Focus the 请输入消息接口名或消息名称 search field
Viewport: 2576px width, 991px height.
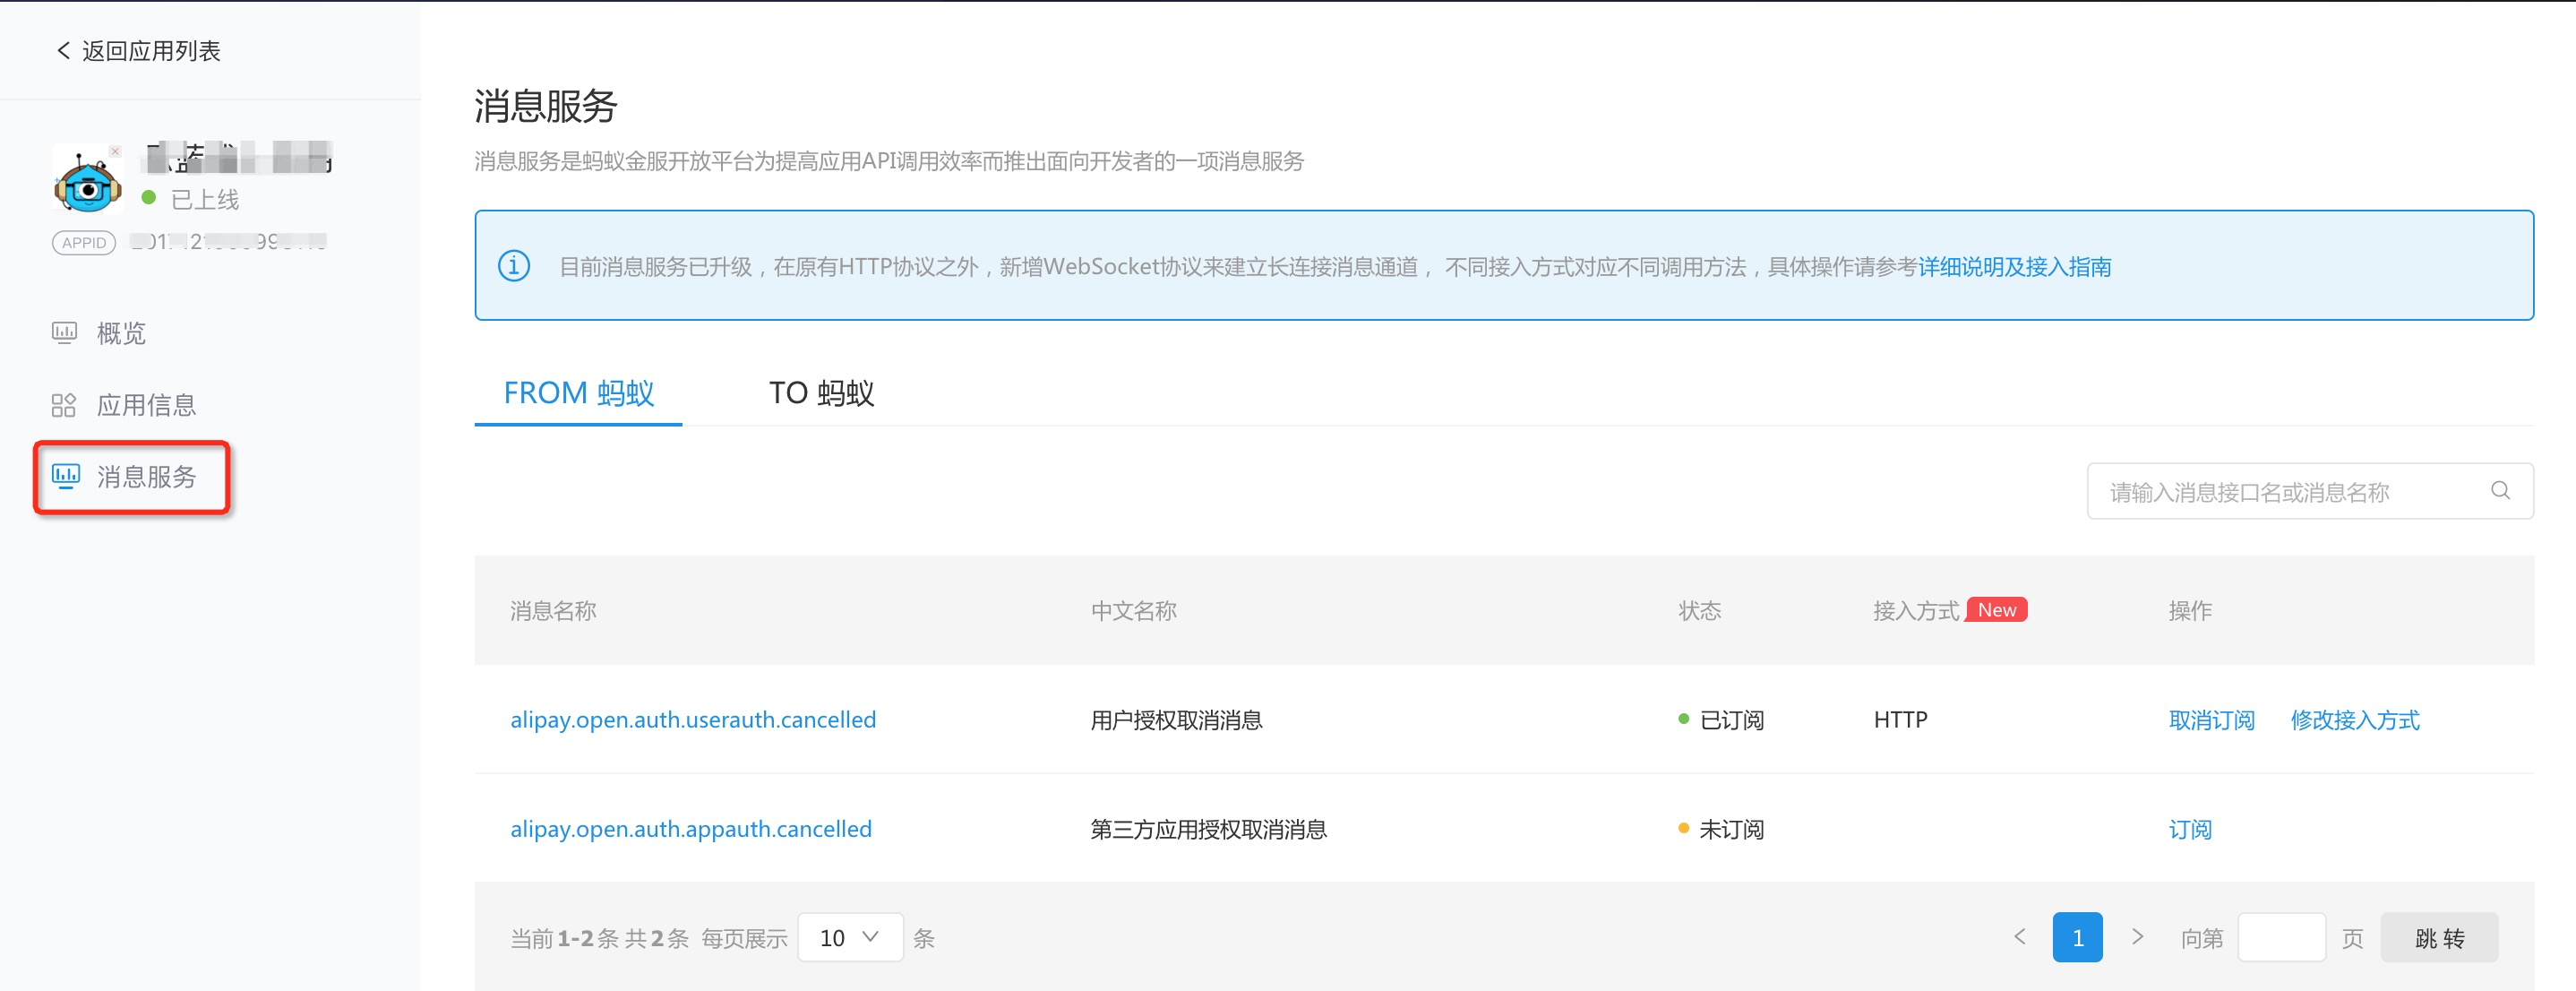click(x=2310, y=491)
